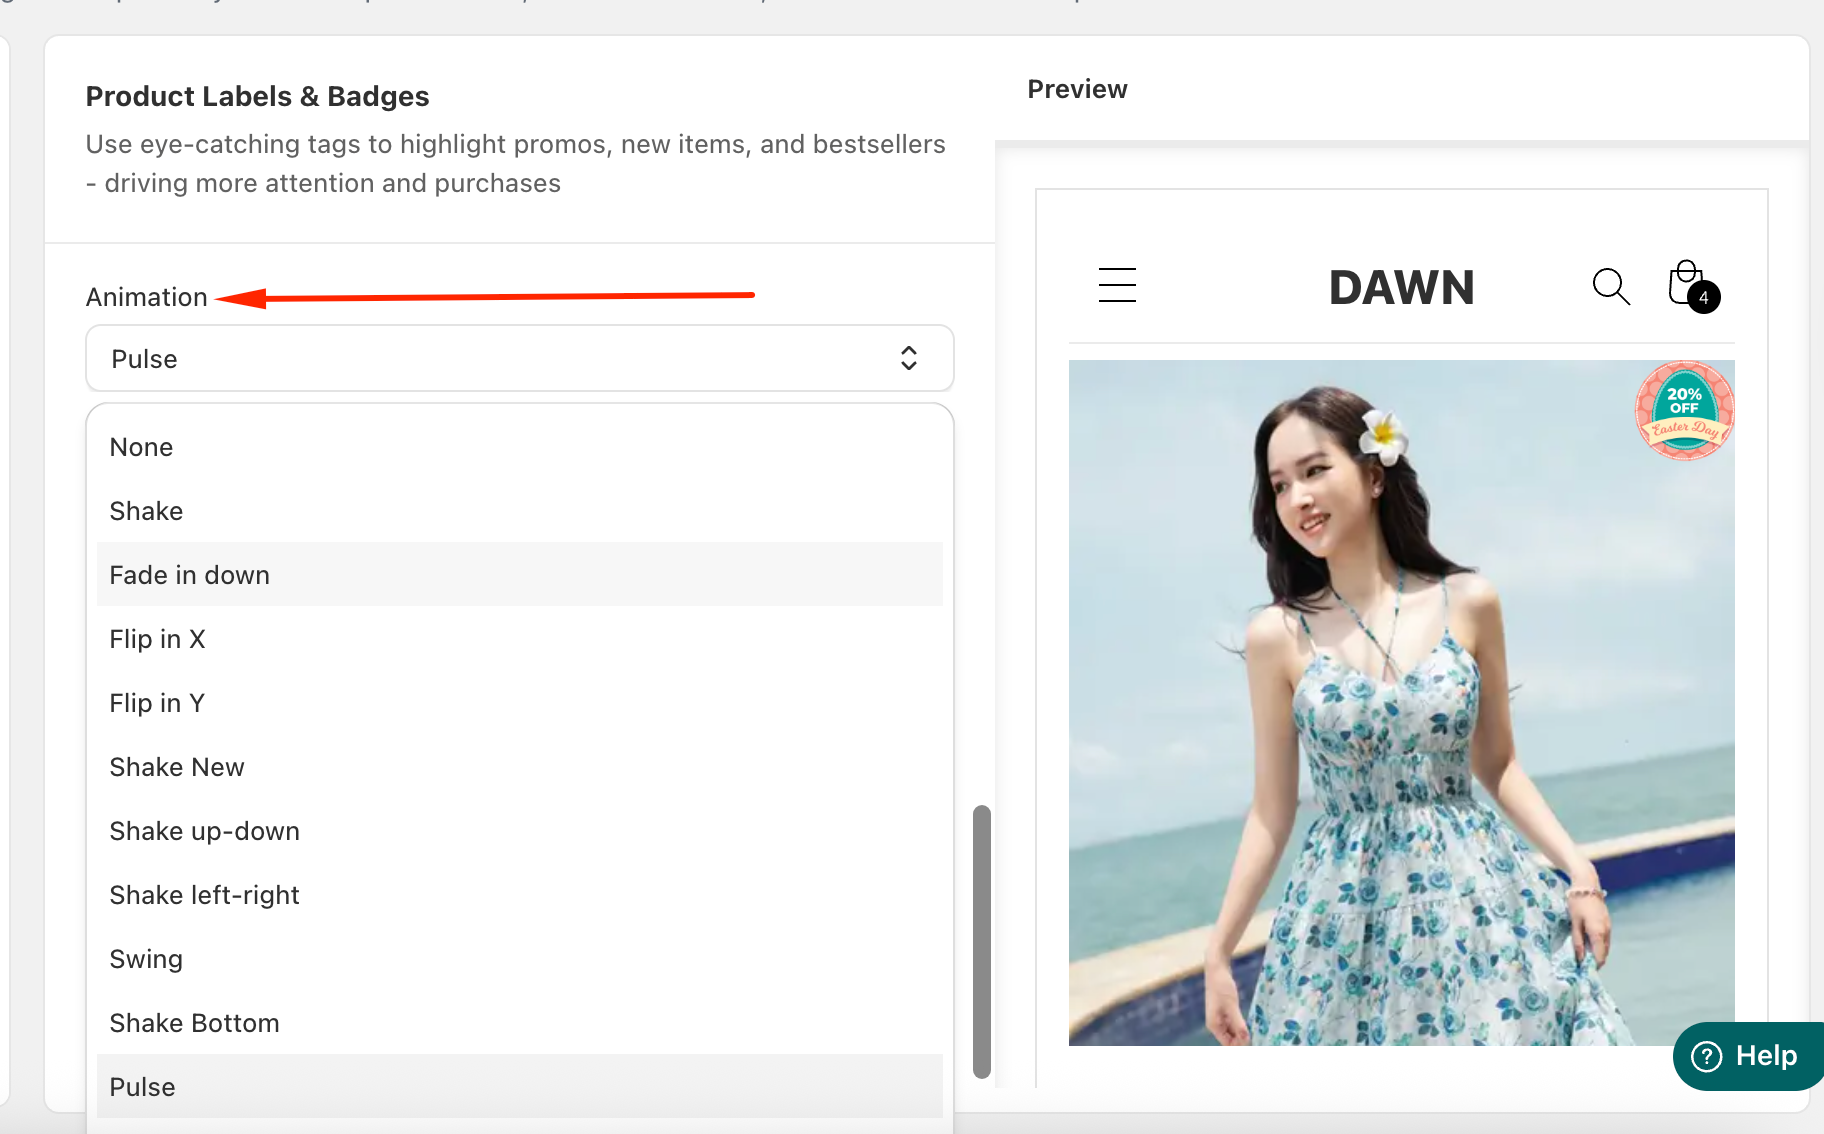Click the Help button
The image size is (1824, 1134).
[x=1748, y=1056]
